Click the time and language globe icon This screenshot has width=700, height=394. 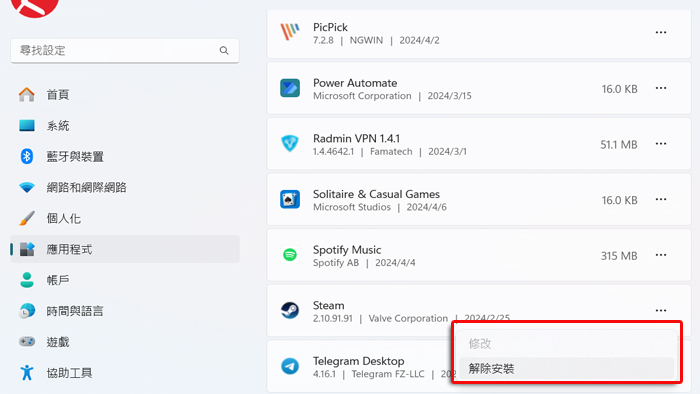[x=27, y=311]
